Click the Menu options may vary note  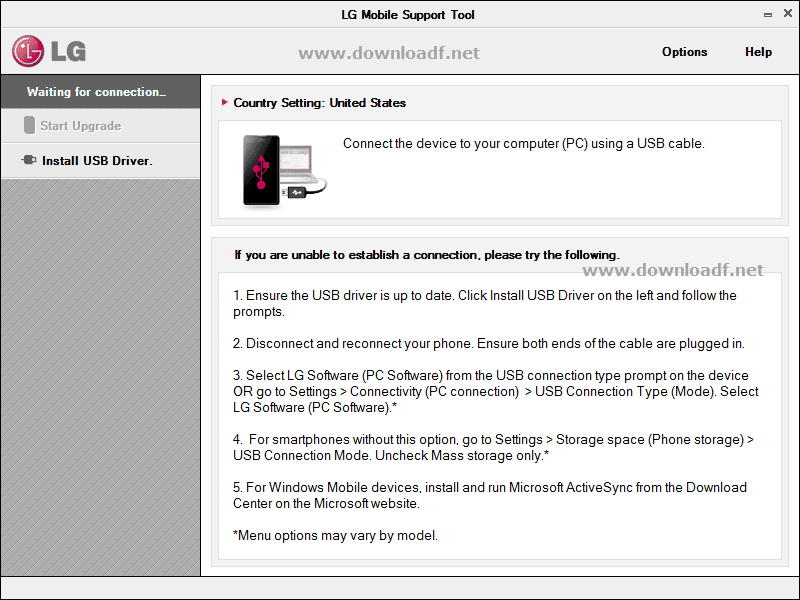[x=335, y=536]
